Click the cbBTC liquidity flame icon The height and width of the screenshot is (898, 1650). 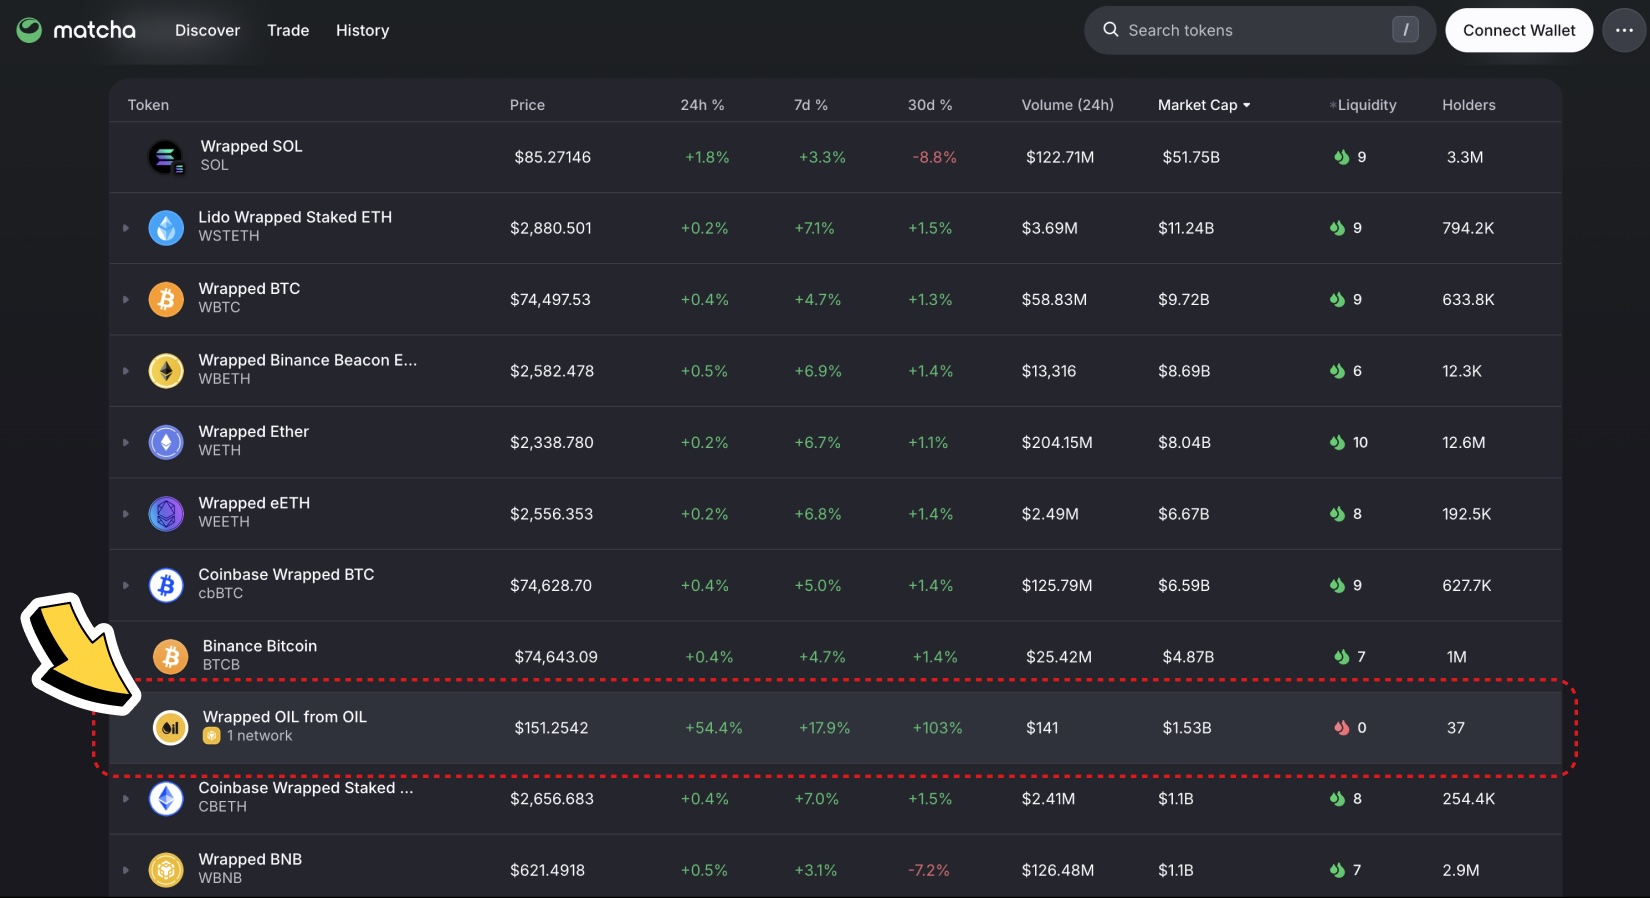[1337, 585]
